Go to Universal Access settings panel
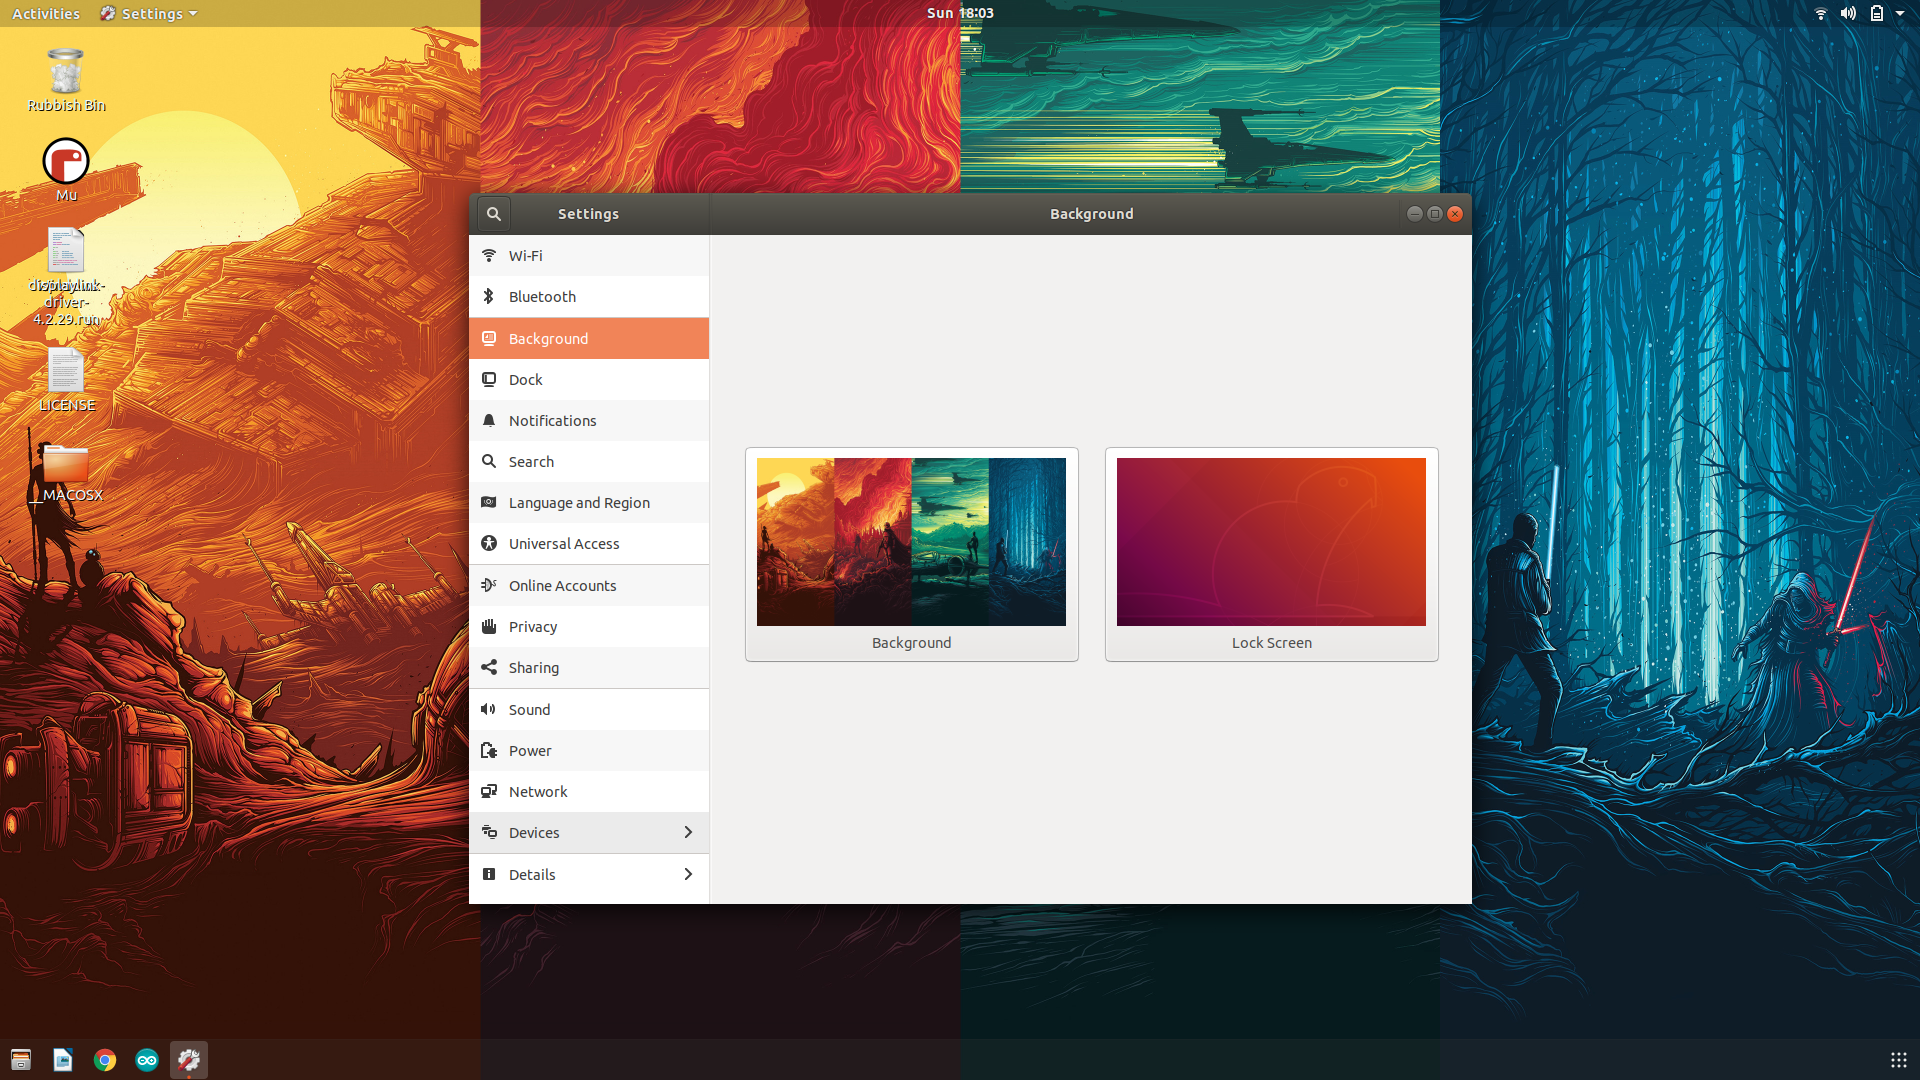1920x1080 pixels. [589, 544]
